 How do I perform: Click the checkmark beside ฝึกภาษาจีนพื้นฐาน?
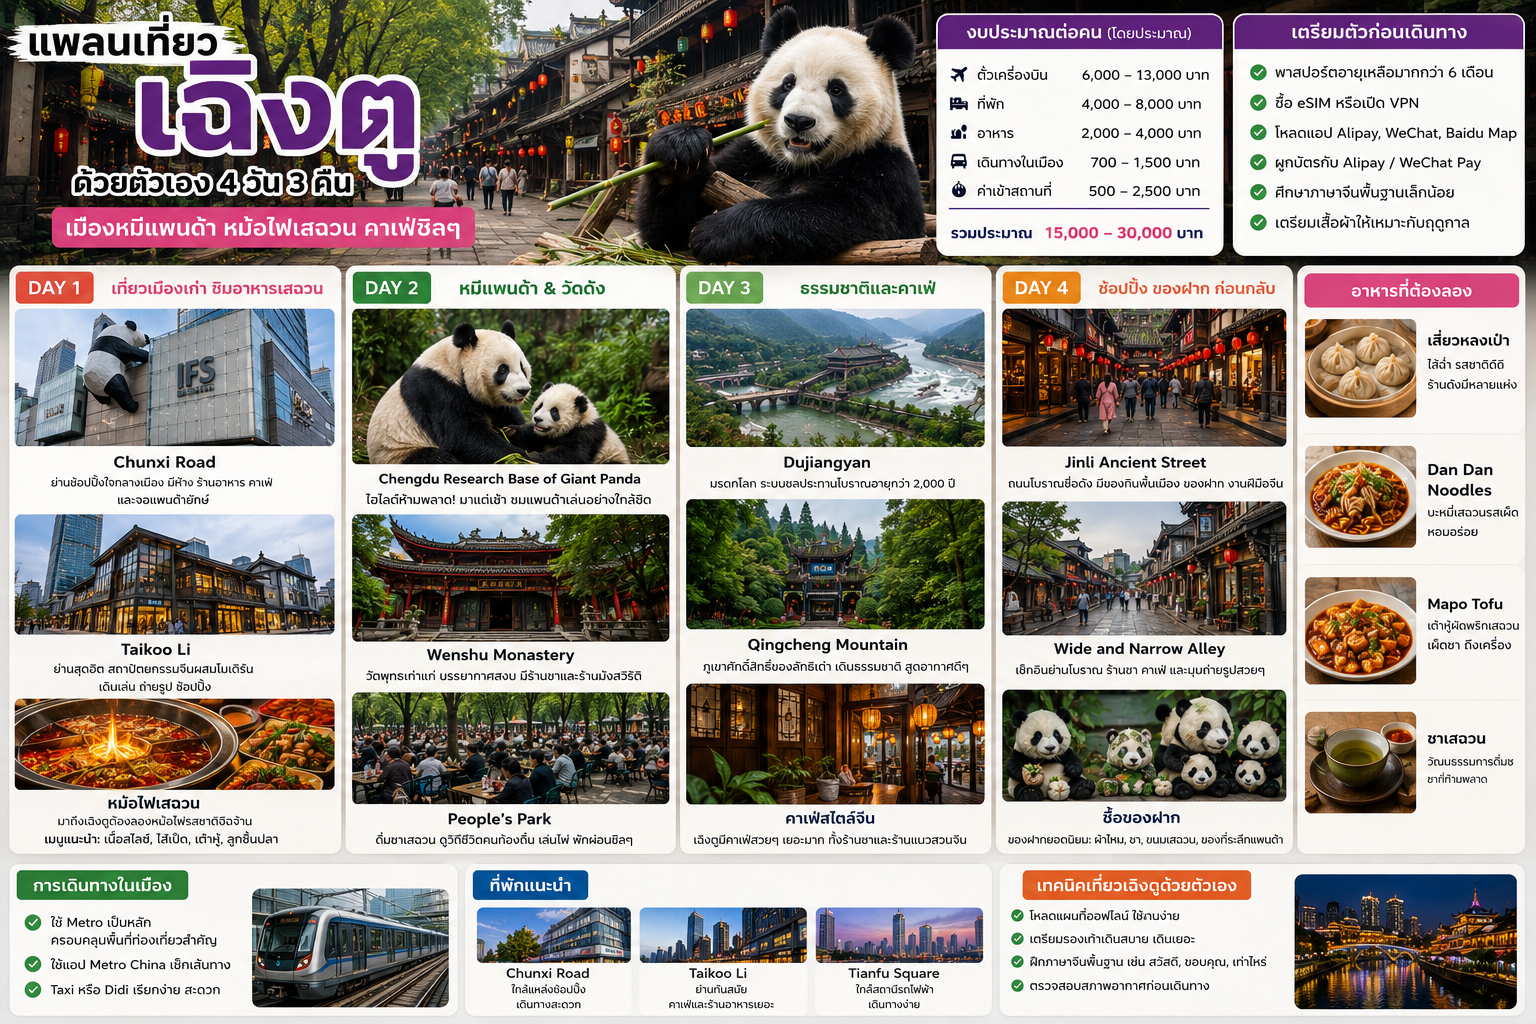[x=1018, y=962]
